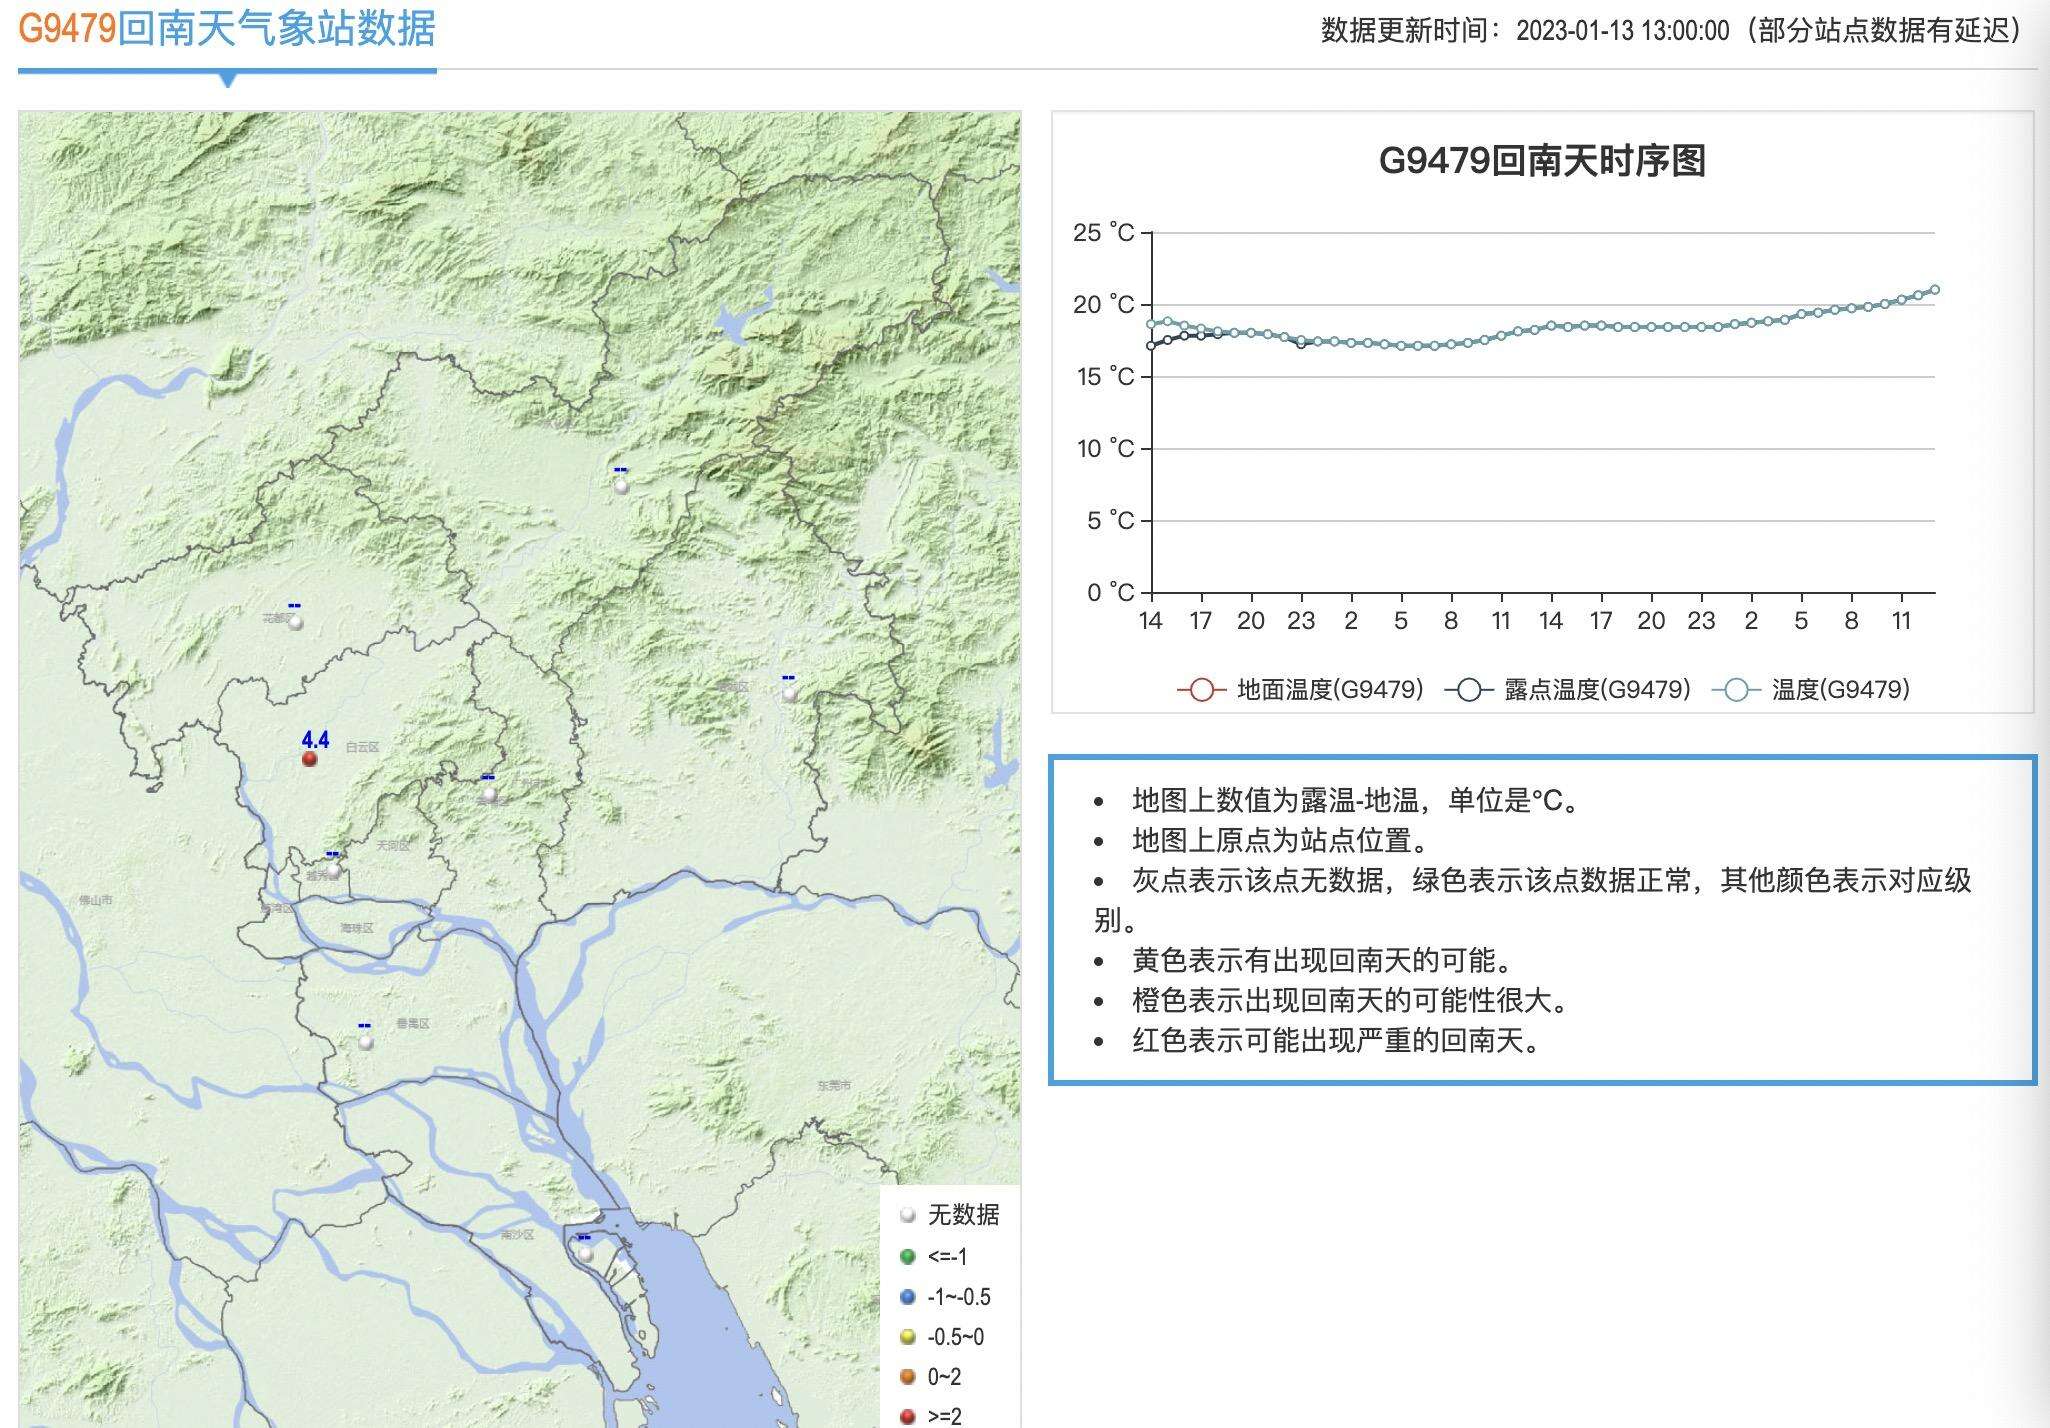Click the 10 °C y-axis label

pos(1105,449)
